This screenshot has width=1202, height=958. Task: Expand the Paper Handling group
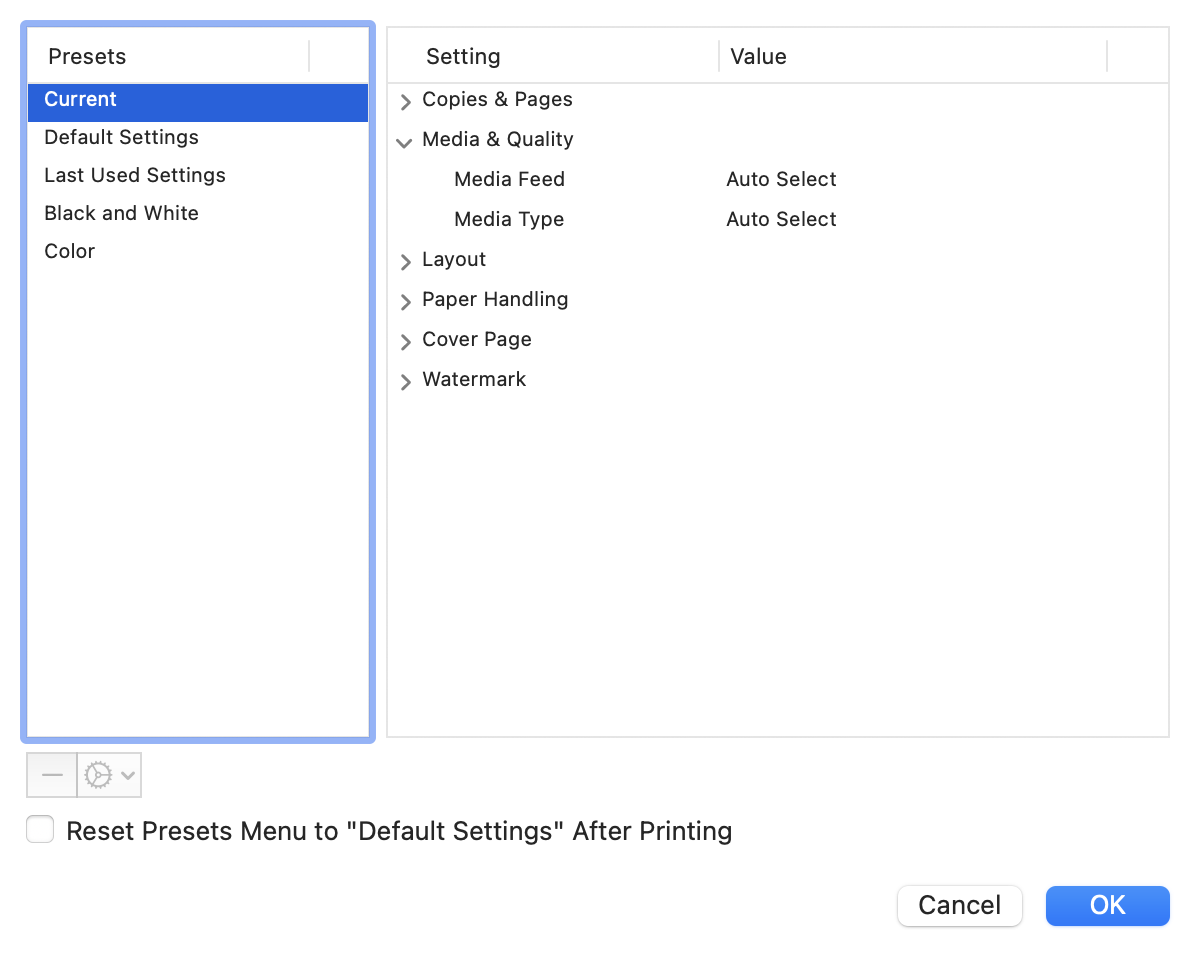tap(405, 301)
